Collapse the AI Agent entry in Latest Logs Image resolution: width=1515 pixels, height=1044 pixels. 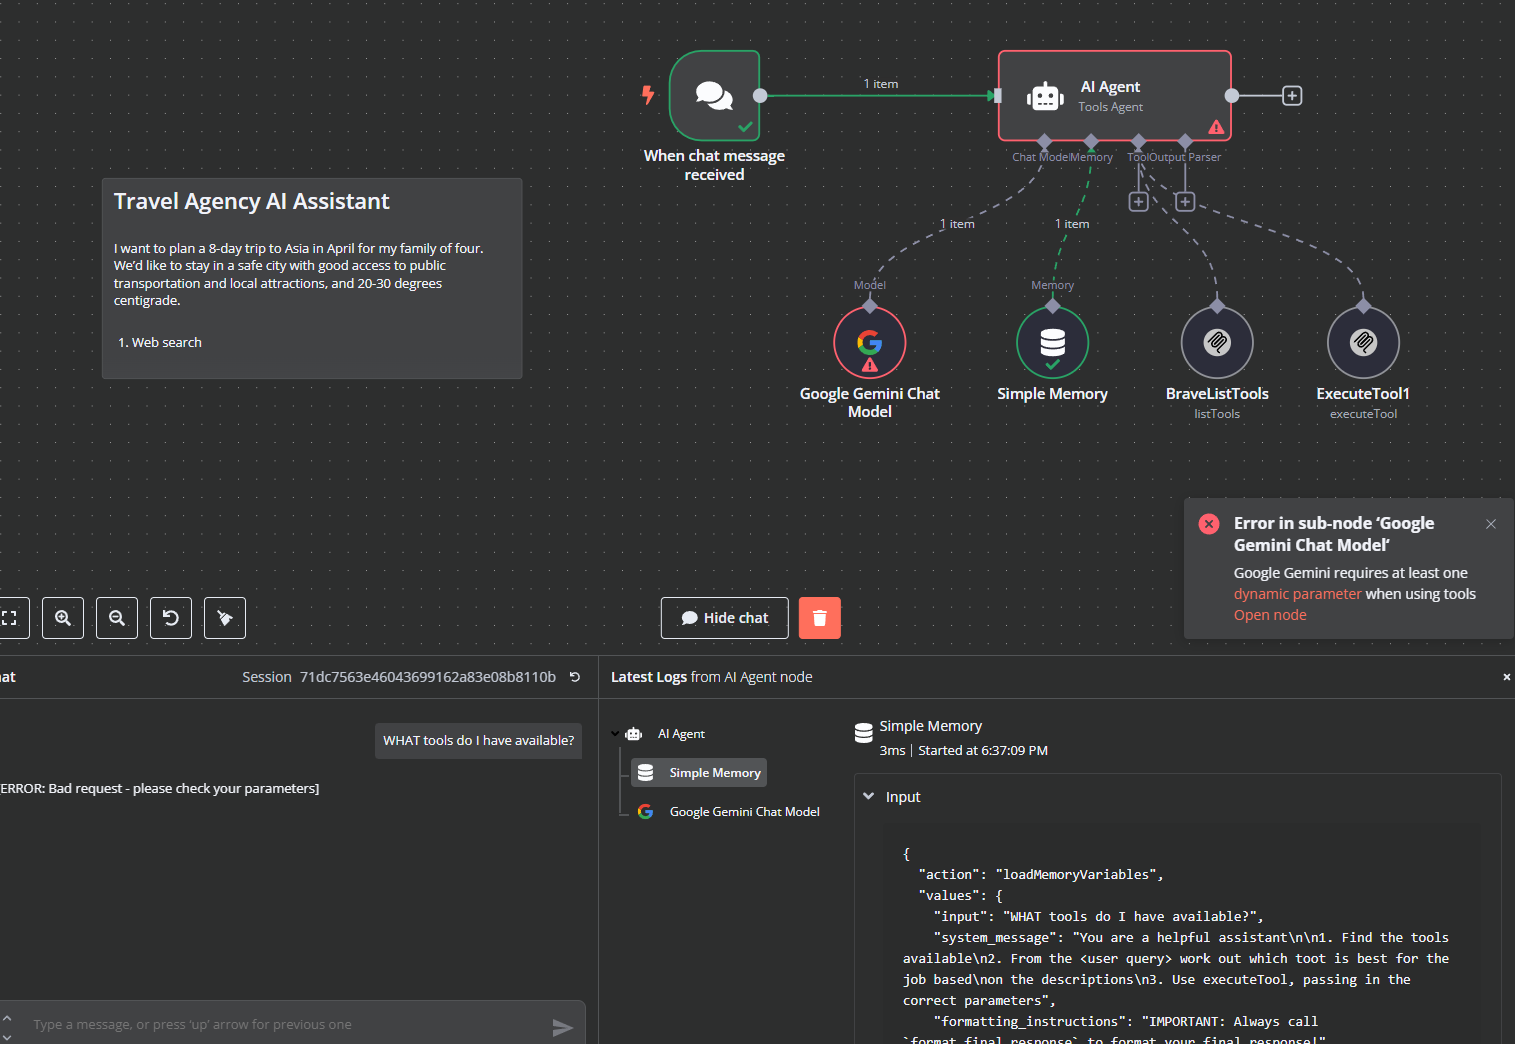[617, 733]
